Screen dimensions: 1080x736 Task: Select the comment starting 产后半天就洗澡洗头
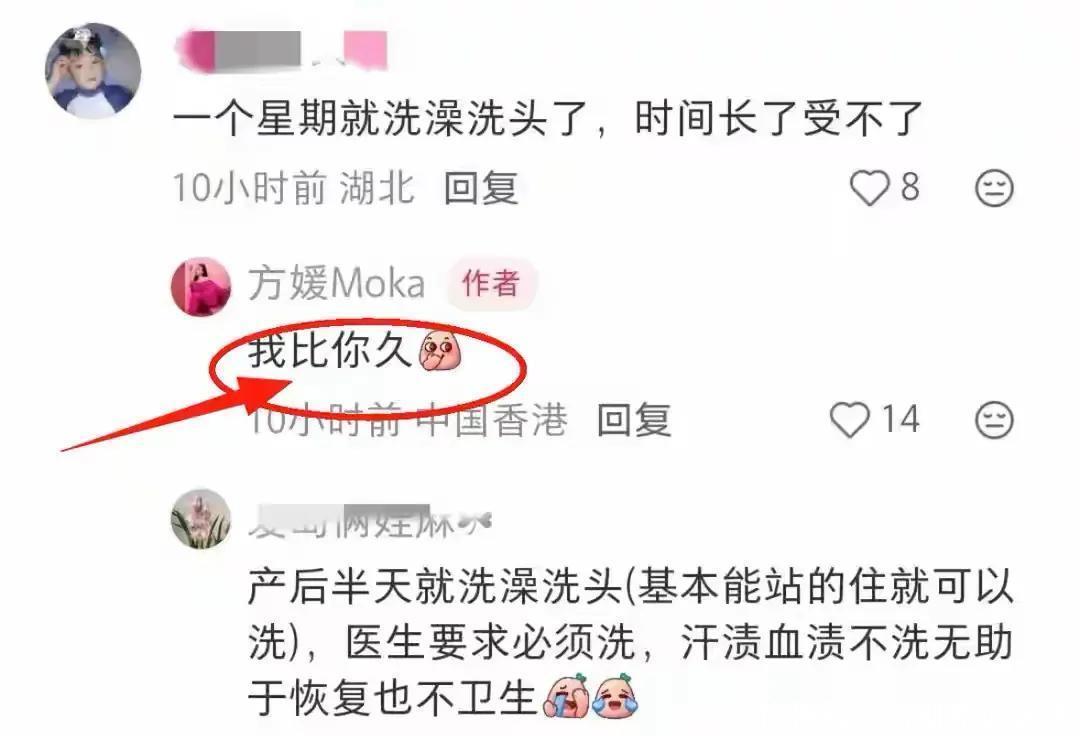pos(630,643)
